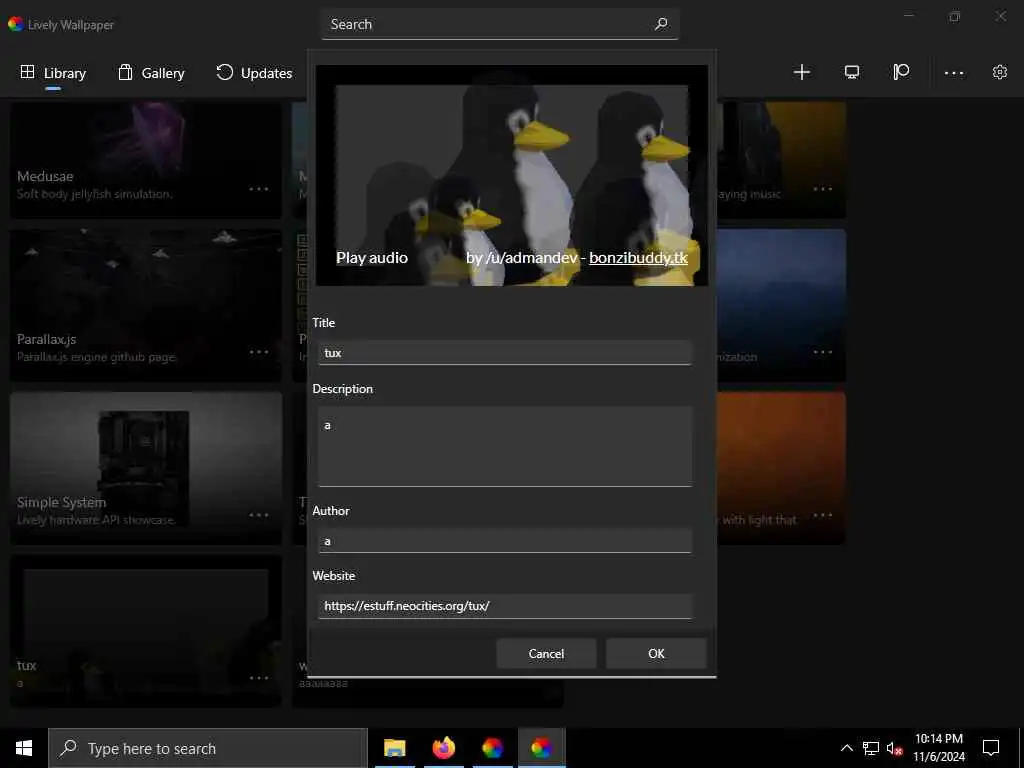Click the muted volume tray icon
1024x768 pixels.
pos(895,748)
